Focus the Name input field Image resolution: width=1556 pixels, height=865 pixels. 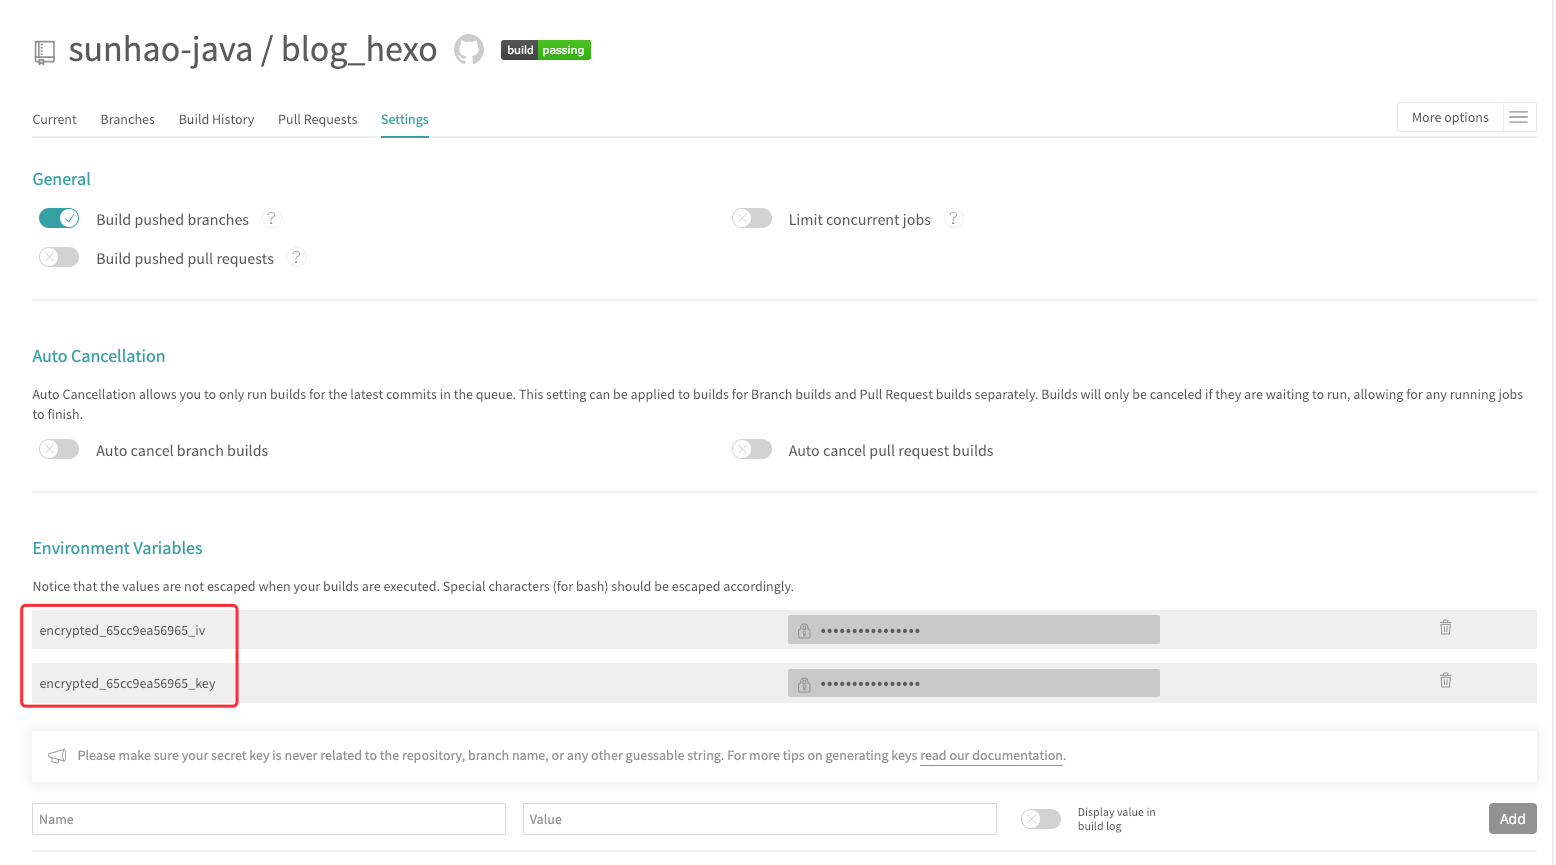click(x=269, y=819)
